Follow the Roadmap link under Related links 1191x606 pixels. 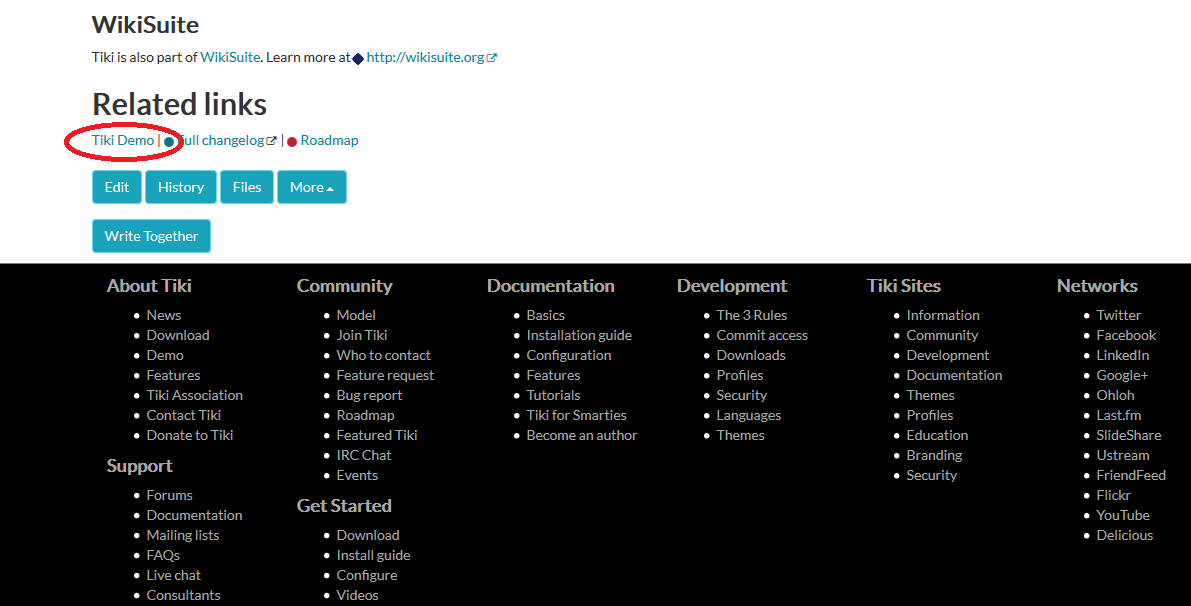(x=329, y=140)
